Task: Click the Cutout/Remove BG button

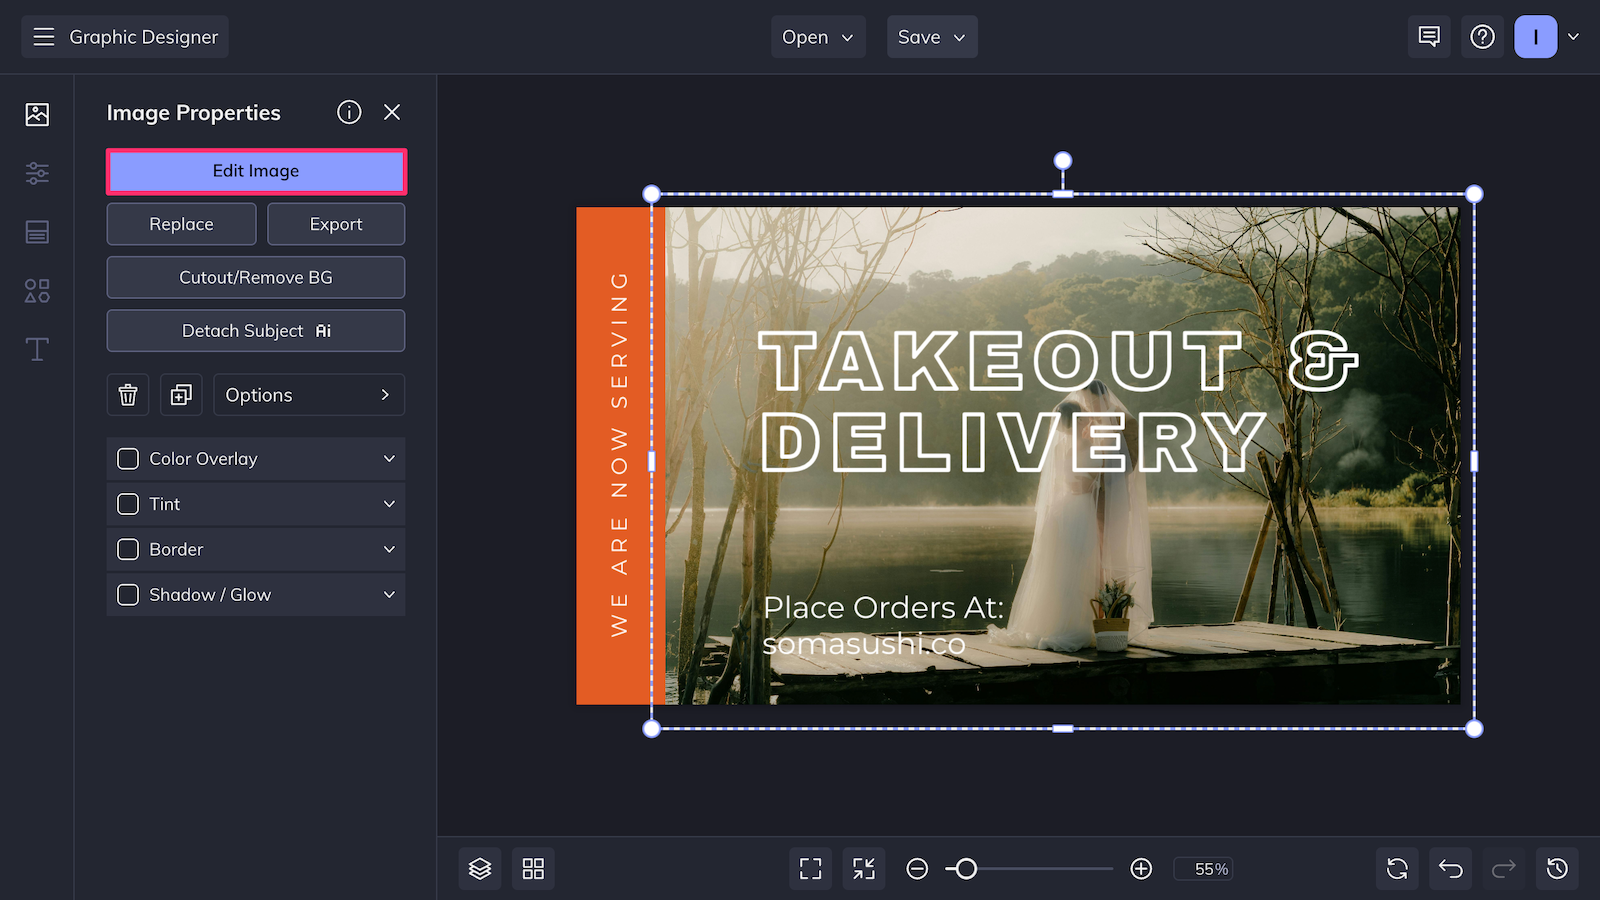Action: click(x=256, y=278)
